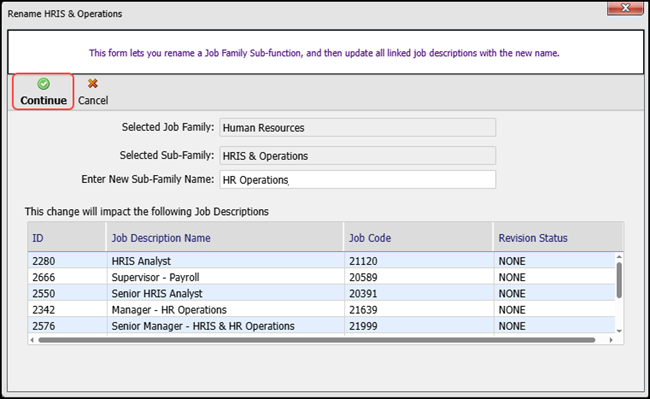Screen dimensions: 650x399
Task: Close the Rename HRIS & Operations dialog
Action: pos(625,8)
